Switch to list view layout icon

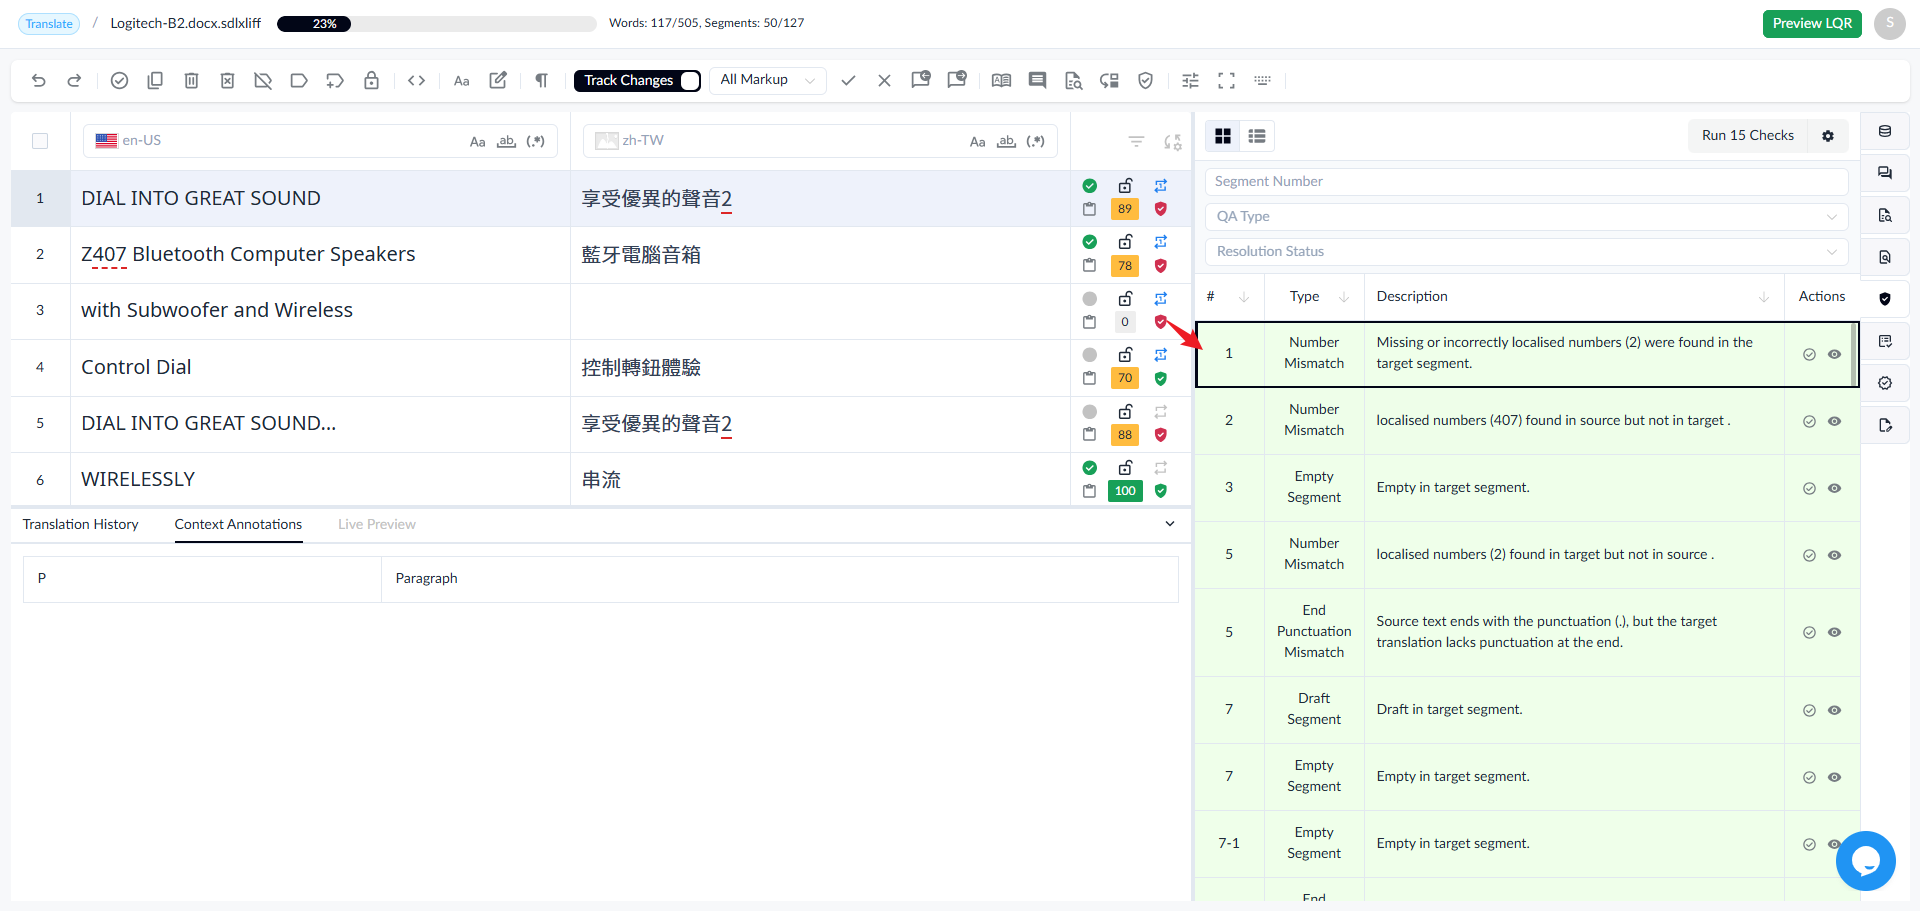pyautogui.click(x=1257, y=136)
